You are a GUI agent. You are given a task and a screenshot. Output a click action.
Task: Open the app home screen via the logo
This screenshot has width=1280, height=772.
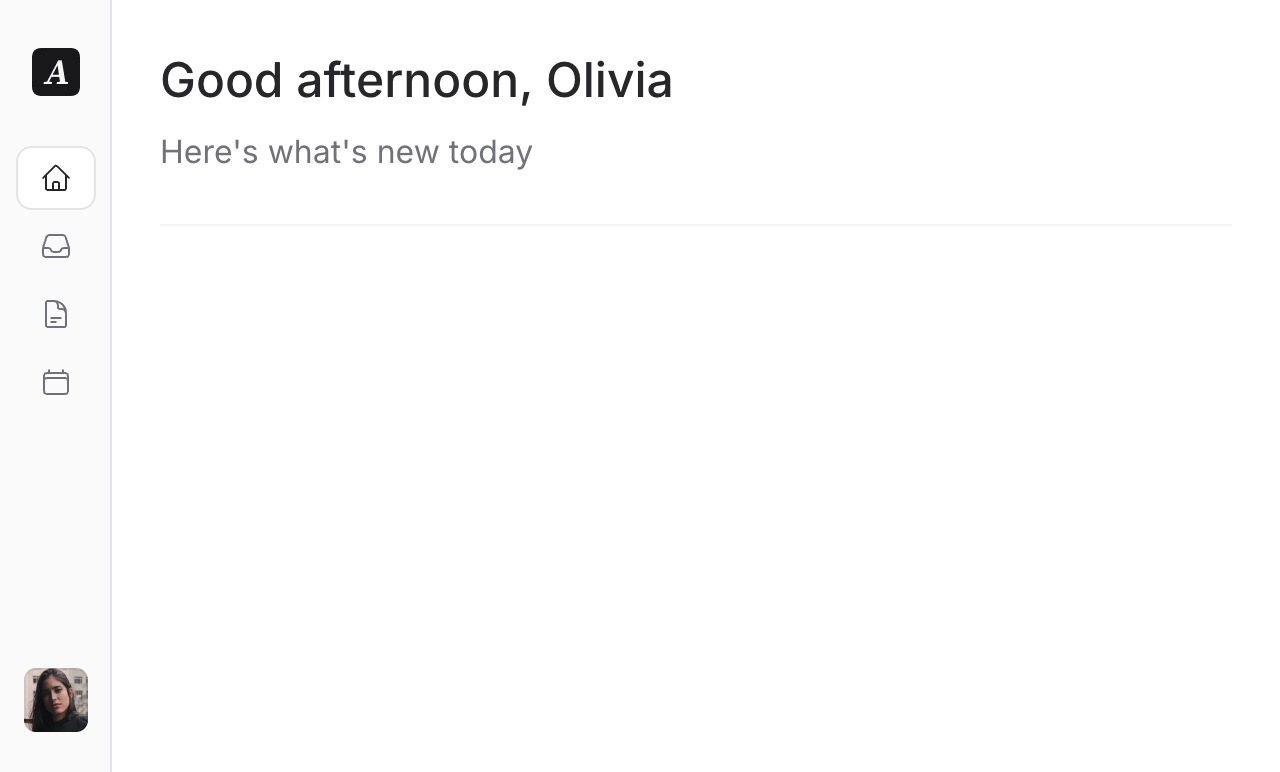(x=56, y=72)
